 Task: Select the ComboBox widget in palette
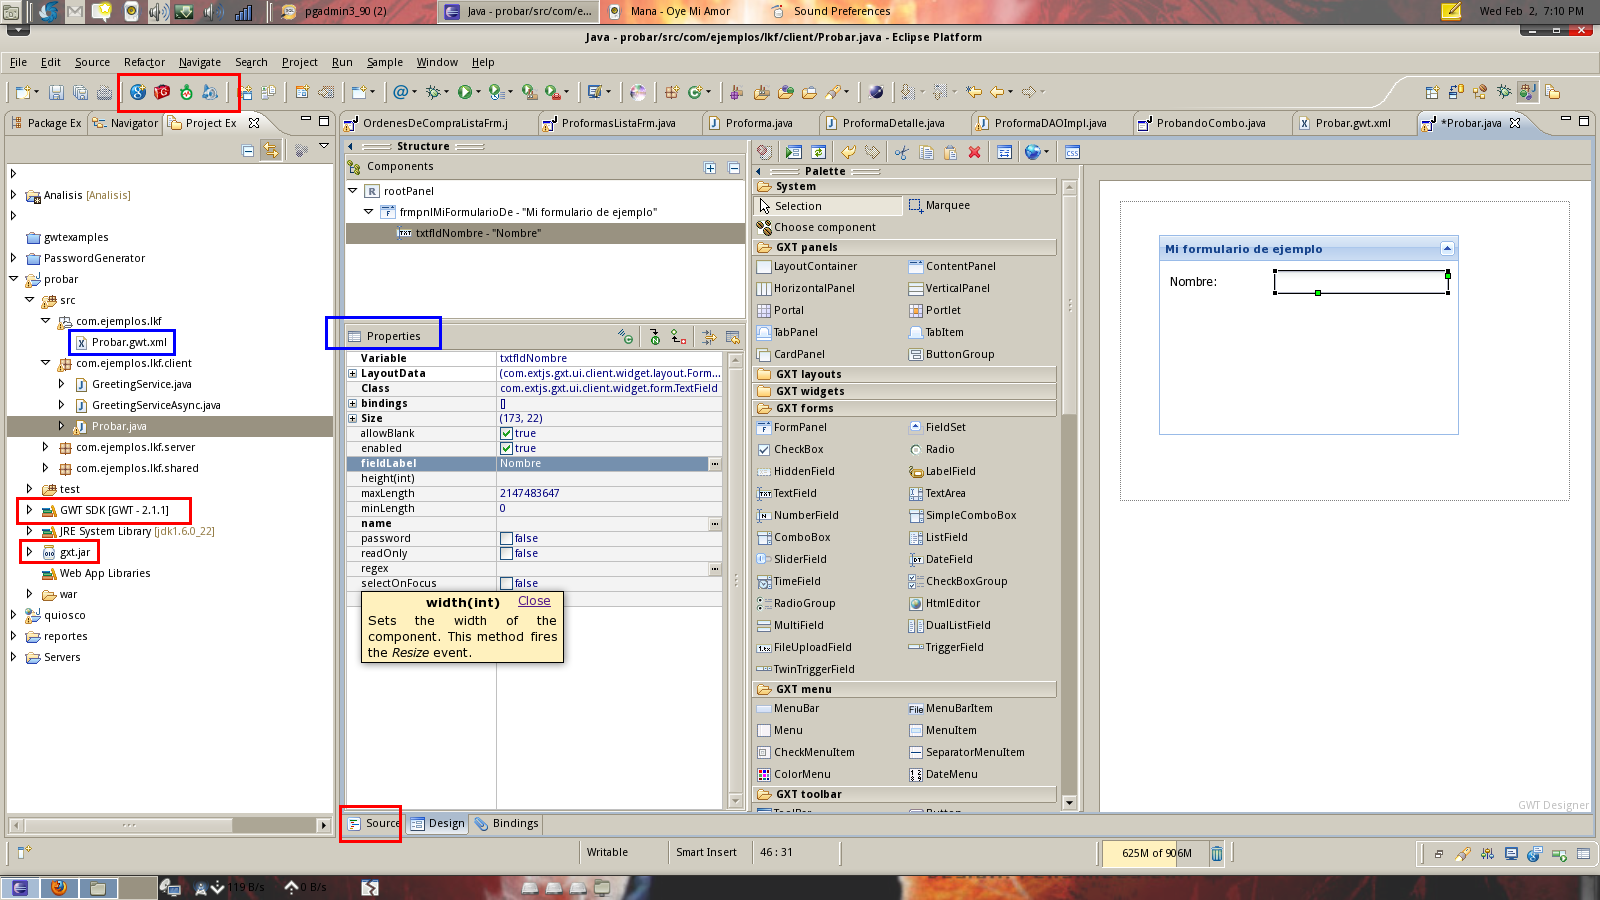(x=794, y=537)
